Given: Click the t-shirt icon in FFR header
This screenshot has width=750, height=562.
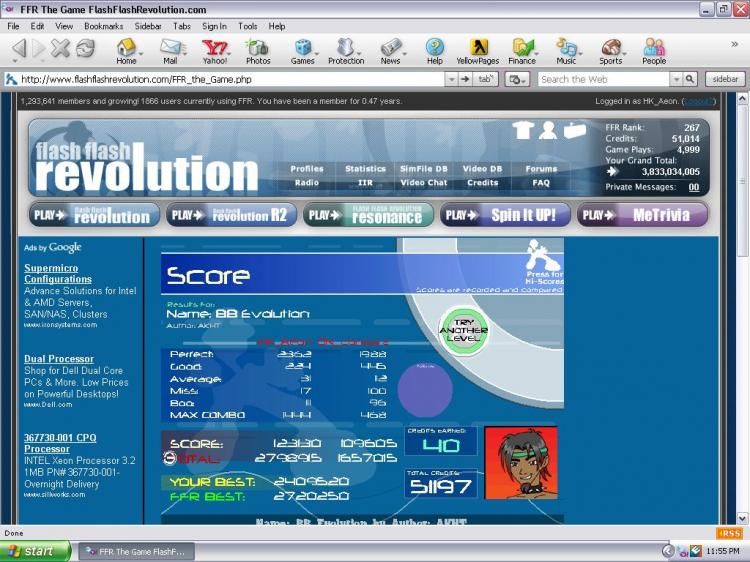Looking at the screenshot, I should (x=522, y=130).
